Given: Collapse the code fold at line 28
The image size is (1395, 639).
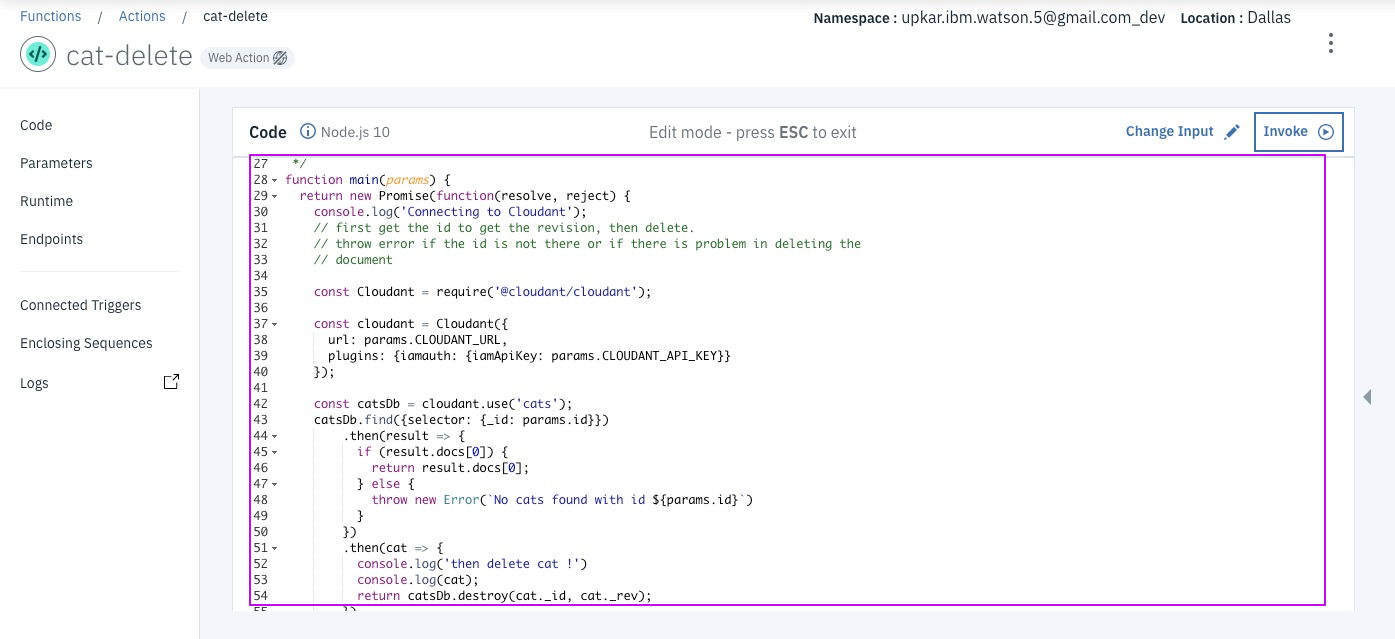Looking at the screenshot, I should 274,180.
